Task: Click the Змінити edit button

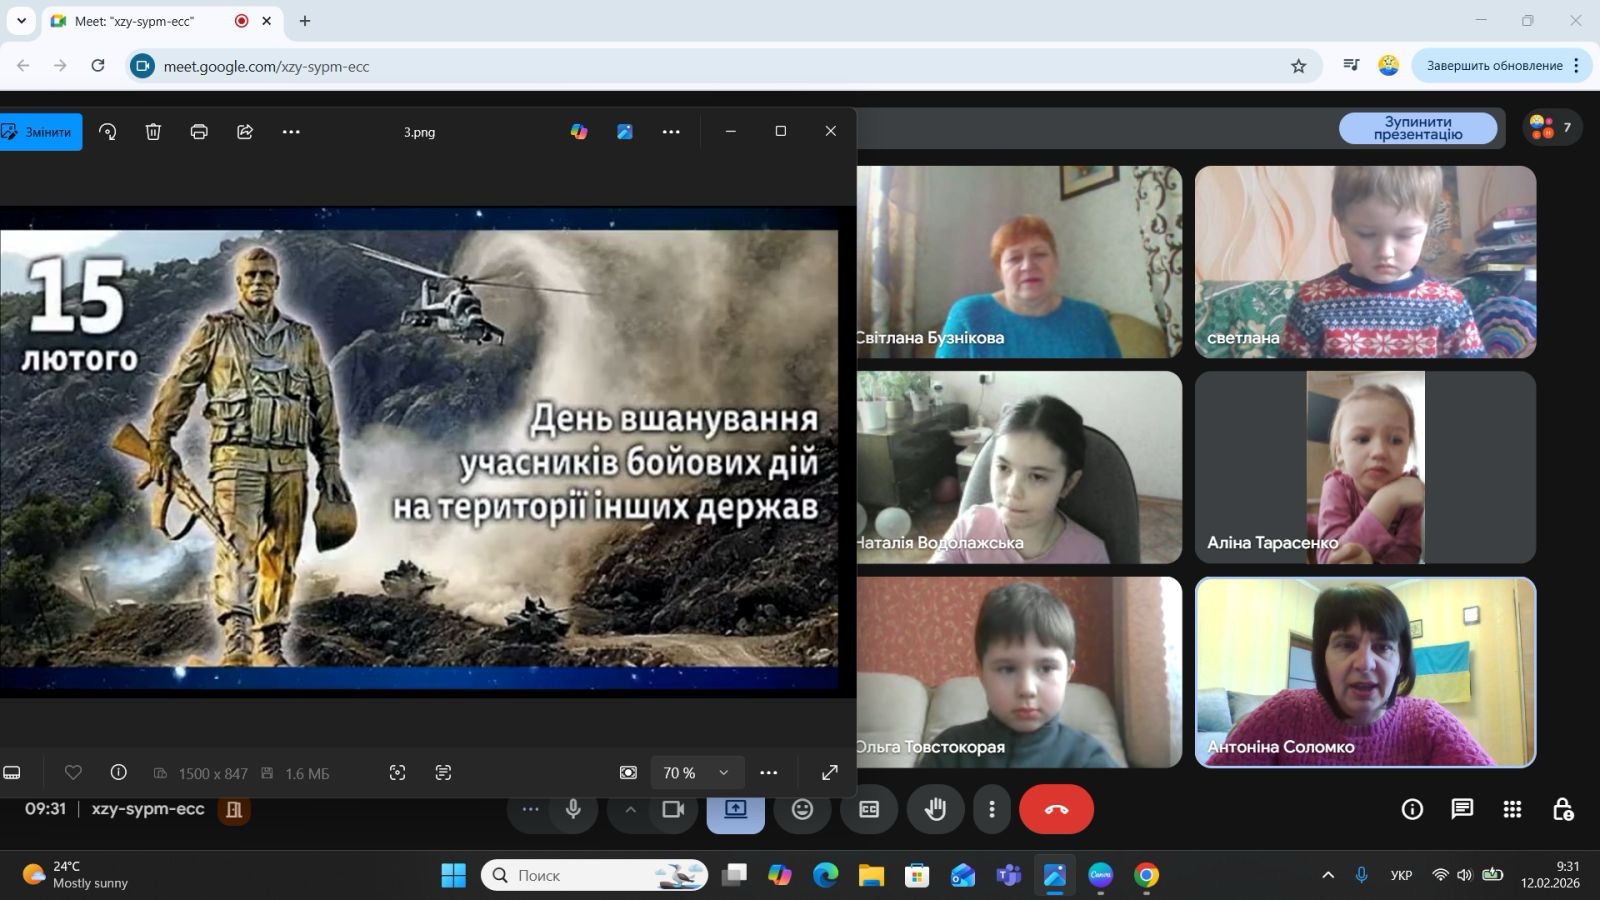Action: (40, 132)
